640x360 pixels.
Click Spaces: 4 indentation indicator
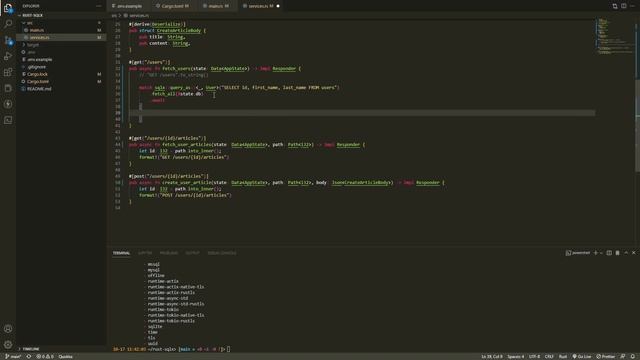pyautogui.click(x=516, y=357)
